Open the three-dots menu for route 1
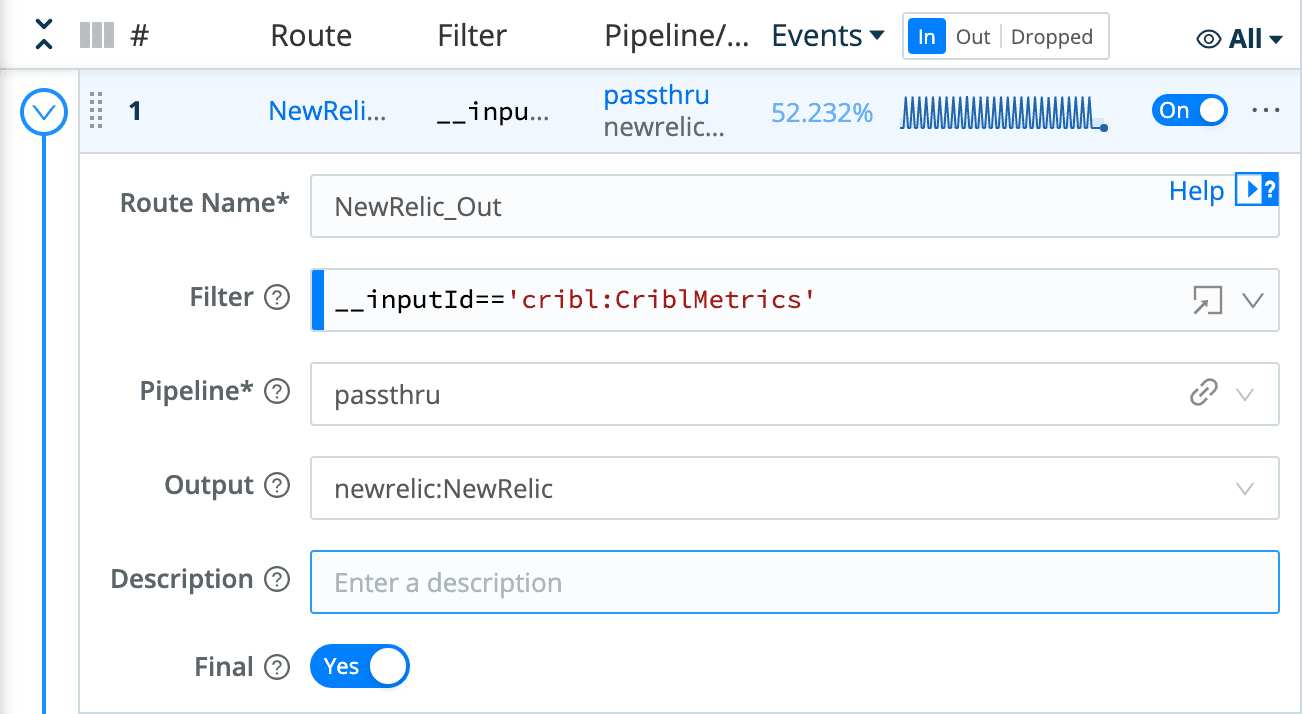Viewport: 1302px width, 714px height. (x=1266, y=110)
